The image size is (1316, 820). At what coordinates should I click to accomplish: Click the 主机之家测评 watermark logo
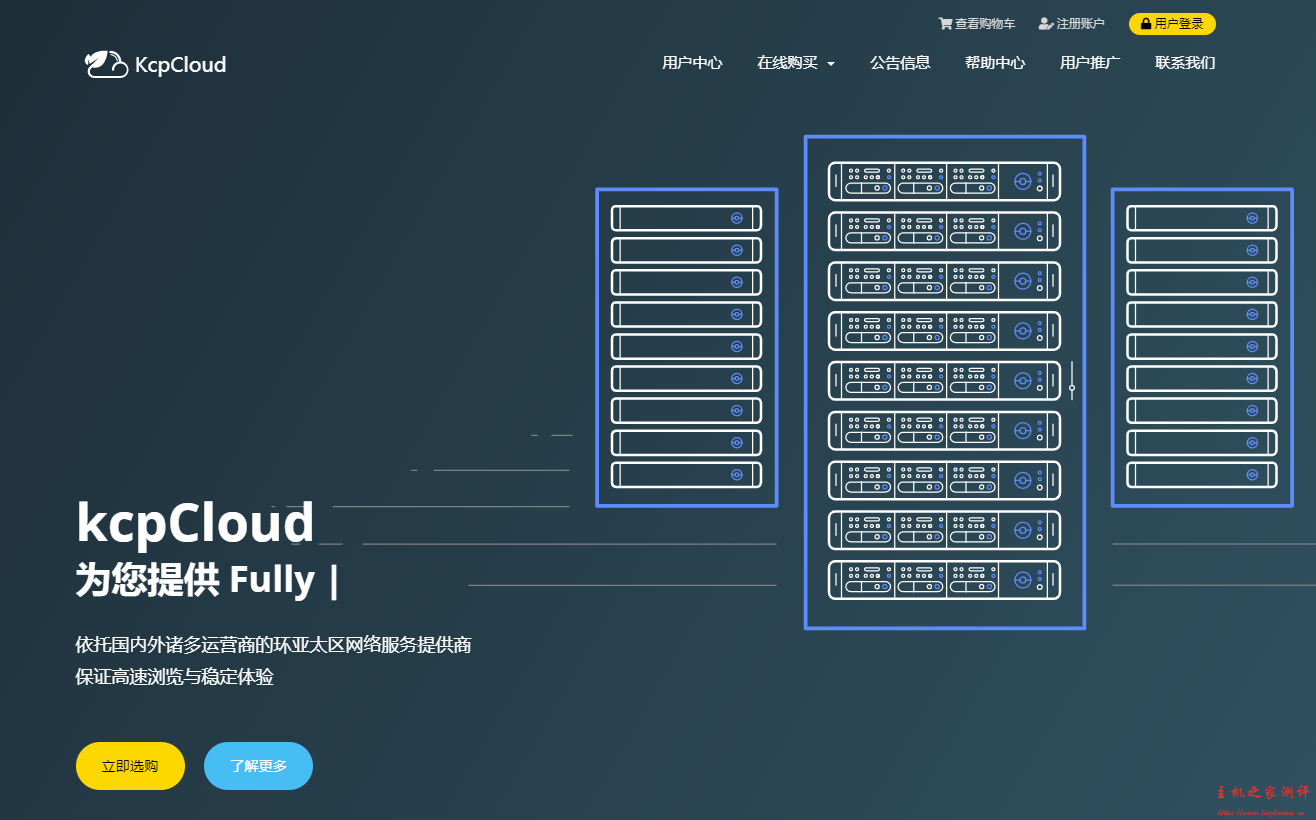pos(1262,795)
